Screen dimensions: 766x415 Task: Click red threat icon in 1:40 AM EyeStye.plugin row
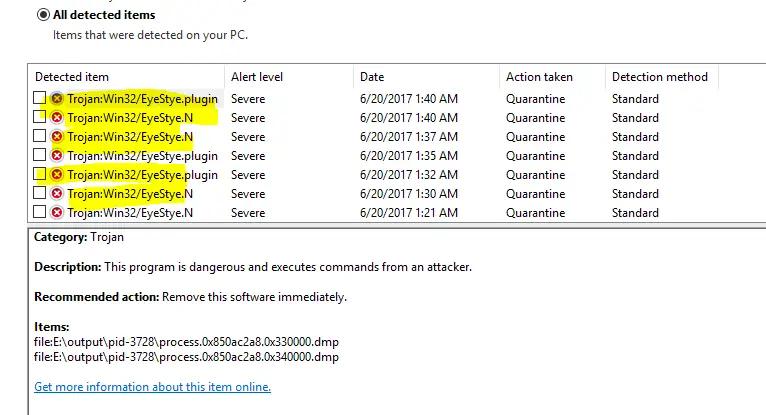tap(57, 99)
